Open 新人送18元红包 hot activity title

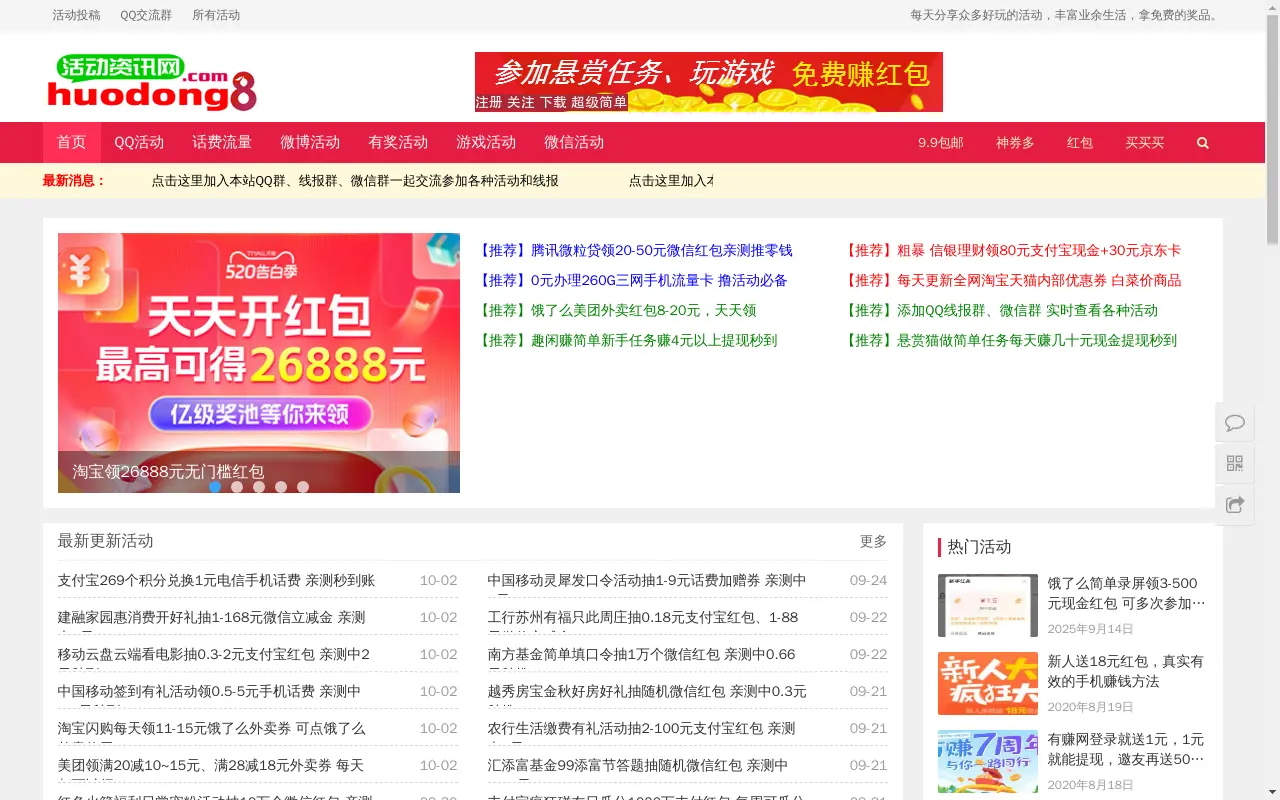pyautogui.click(x=1126, y=671)
